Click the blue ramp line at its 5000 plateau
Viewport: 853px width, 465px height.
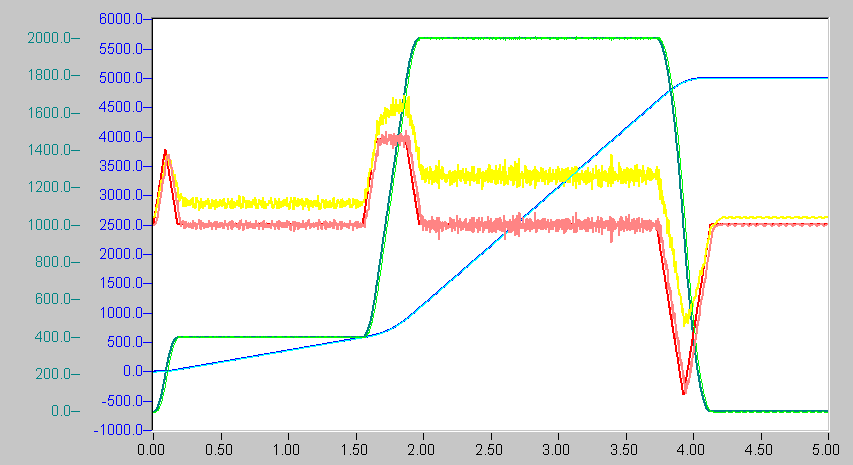tap(762, 78)
